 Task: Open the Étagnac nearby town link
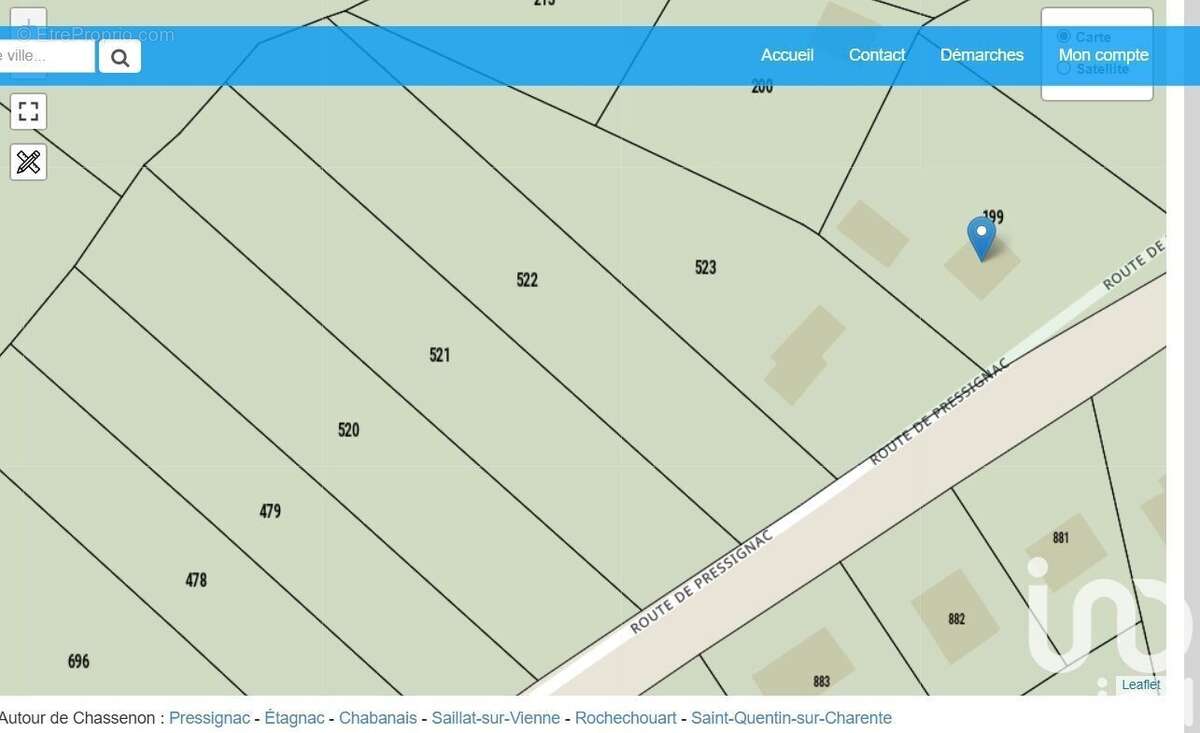point(294,718)
